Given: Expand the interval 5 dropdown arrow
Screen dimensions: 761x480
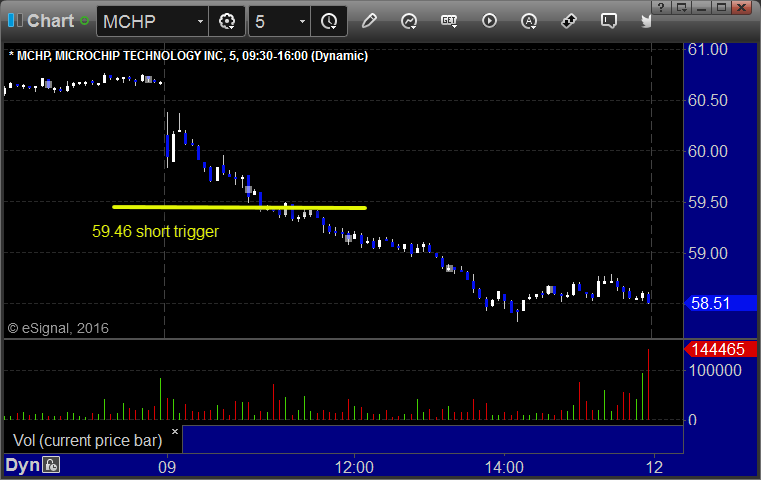Looking at the screenshot, I should click(x=302, y=21).
